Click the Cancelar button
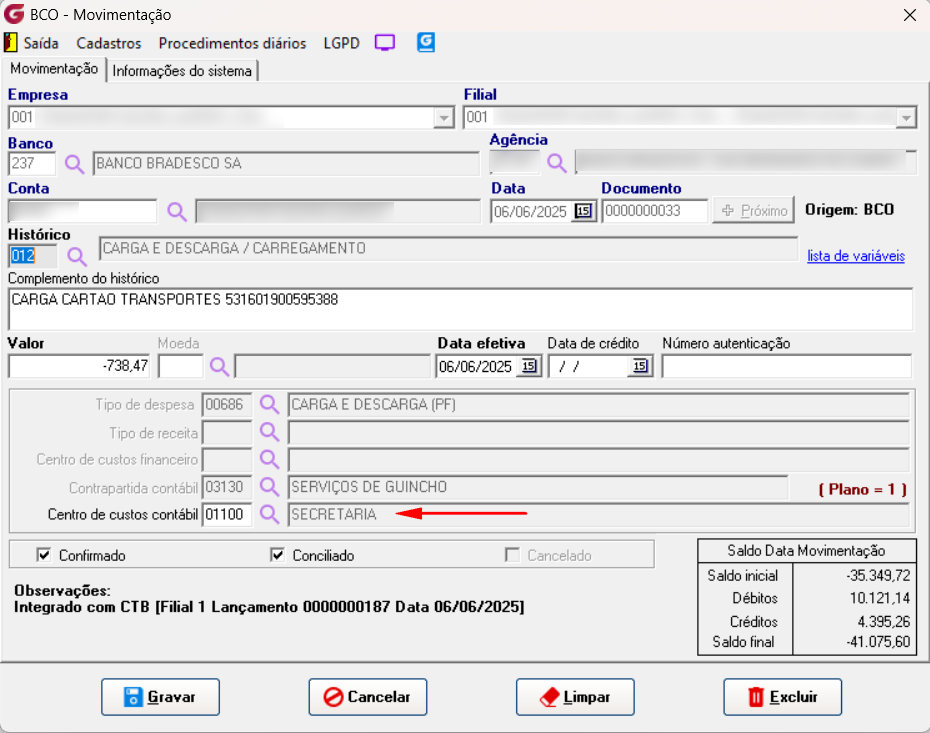The height and width of the screenshot is (733, 930). pyautogui.click(x=368, y=697)
